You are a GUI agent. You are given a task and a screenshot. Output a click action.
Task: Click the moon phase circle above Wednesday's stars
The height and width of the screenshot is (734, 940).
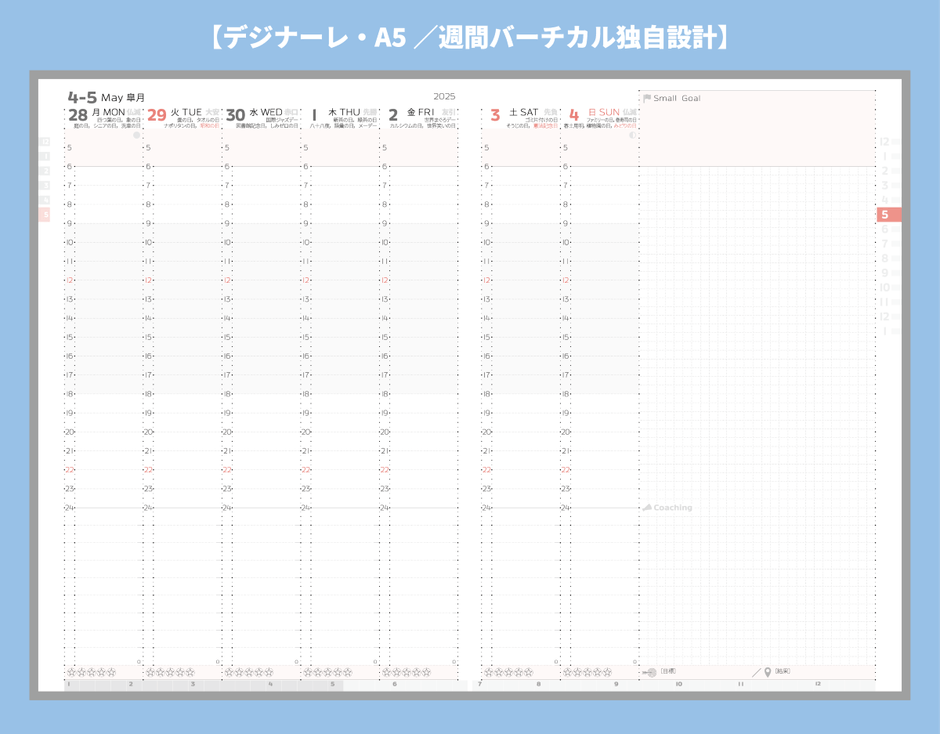point(296,661)
